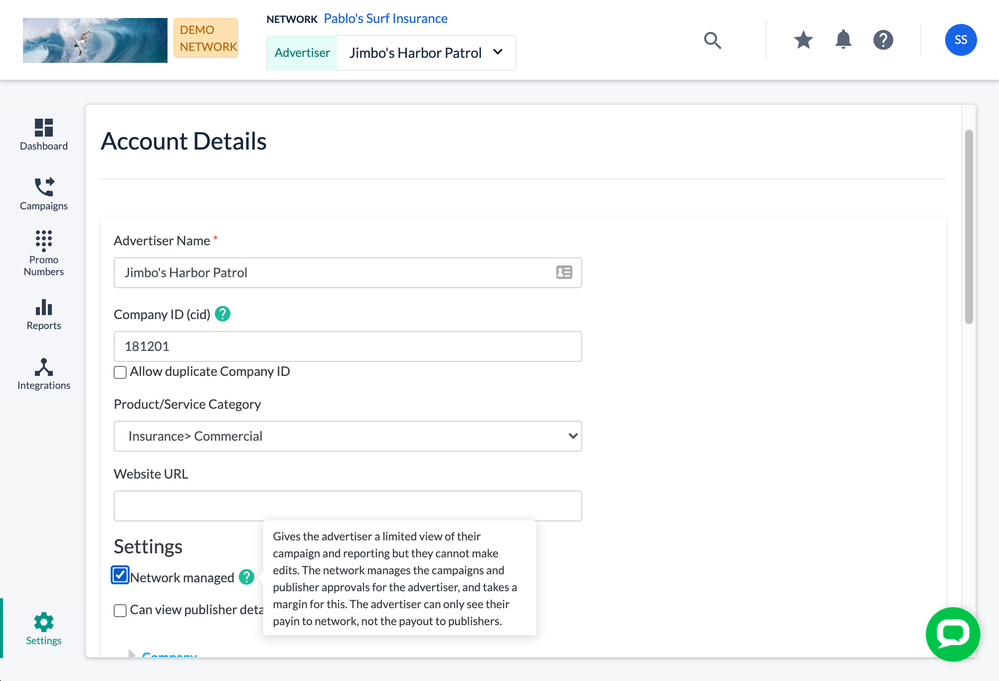This screenshot has width=999, height=681.
Task: Click Company ID help icon
Action: click(223, 314)
